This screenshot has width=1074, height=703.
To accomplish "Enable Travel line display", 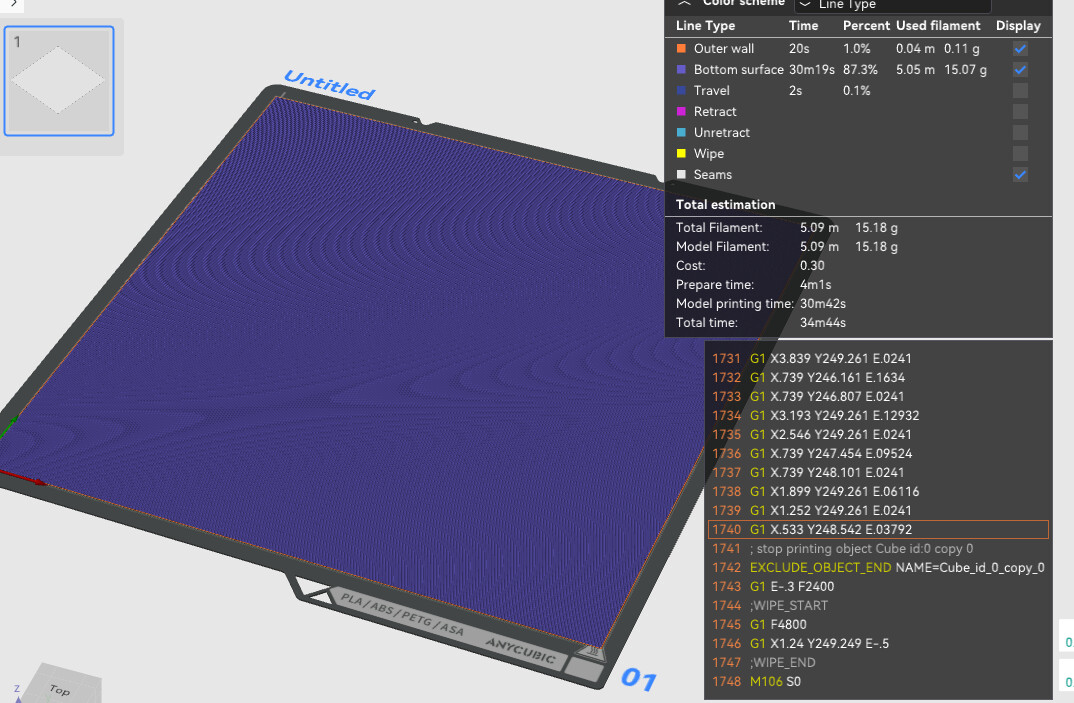I will [1019, 91].
